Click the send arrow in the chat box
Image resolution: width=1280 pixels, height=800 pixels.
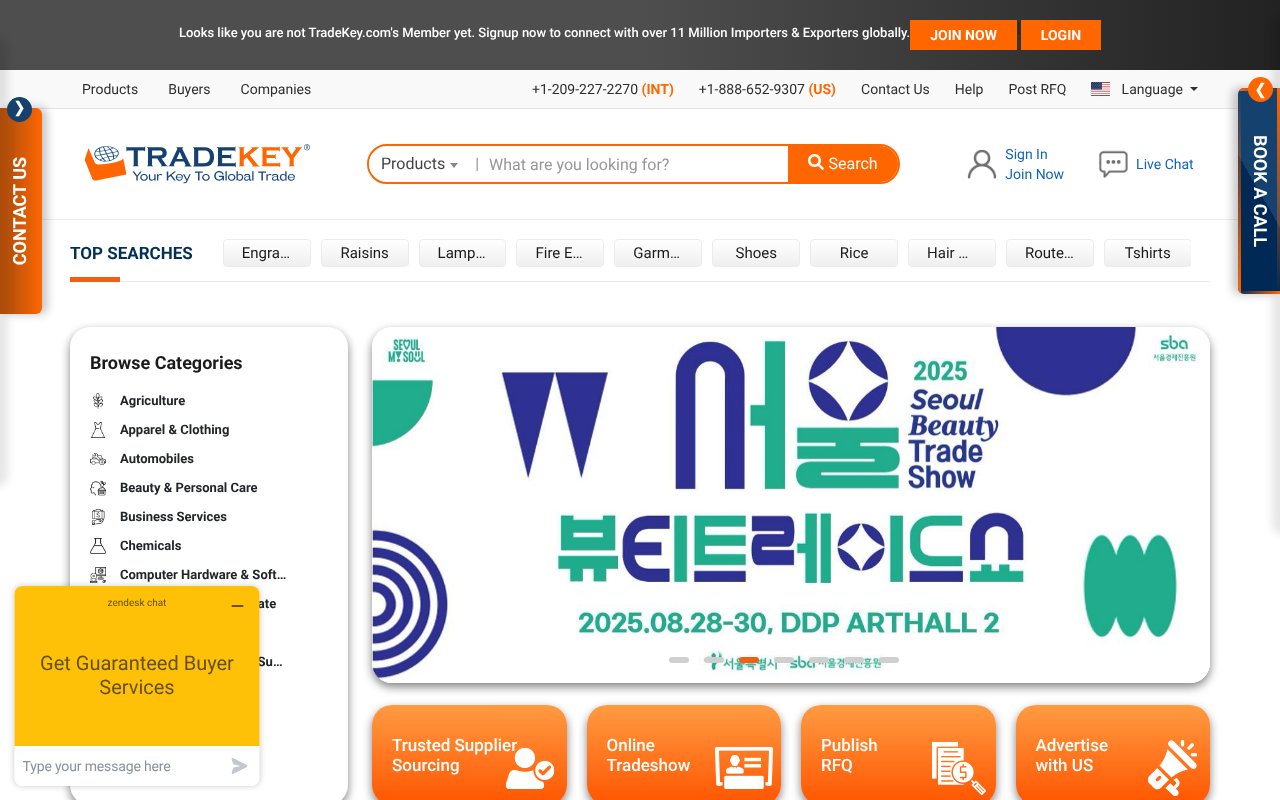pos(239,766)
